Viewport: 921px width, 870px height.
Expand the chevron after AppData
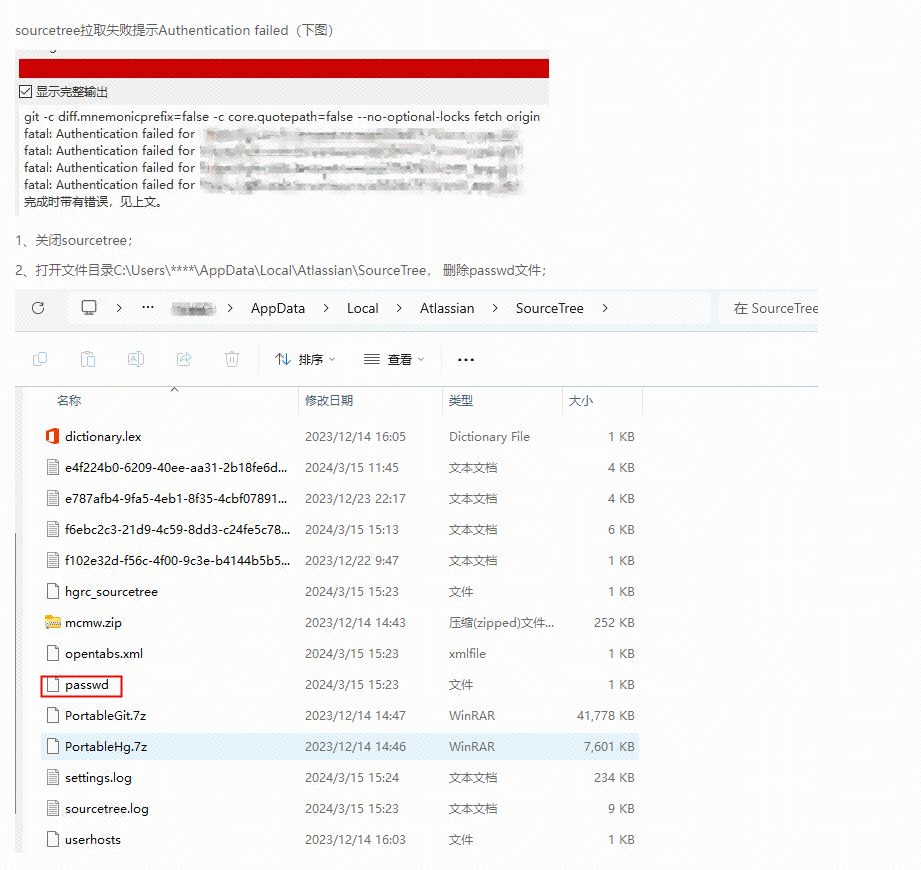coord(326,308)
